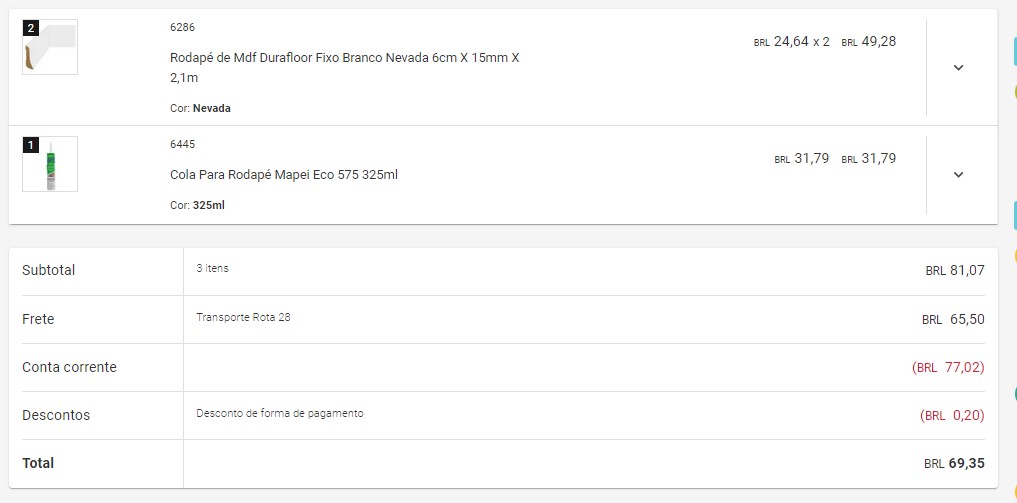Click the Conta corrente row label
1017x503 pixels.
[69, 367]
